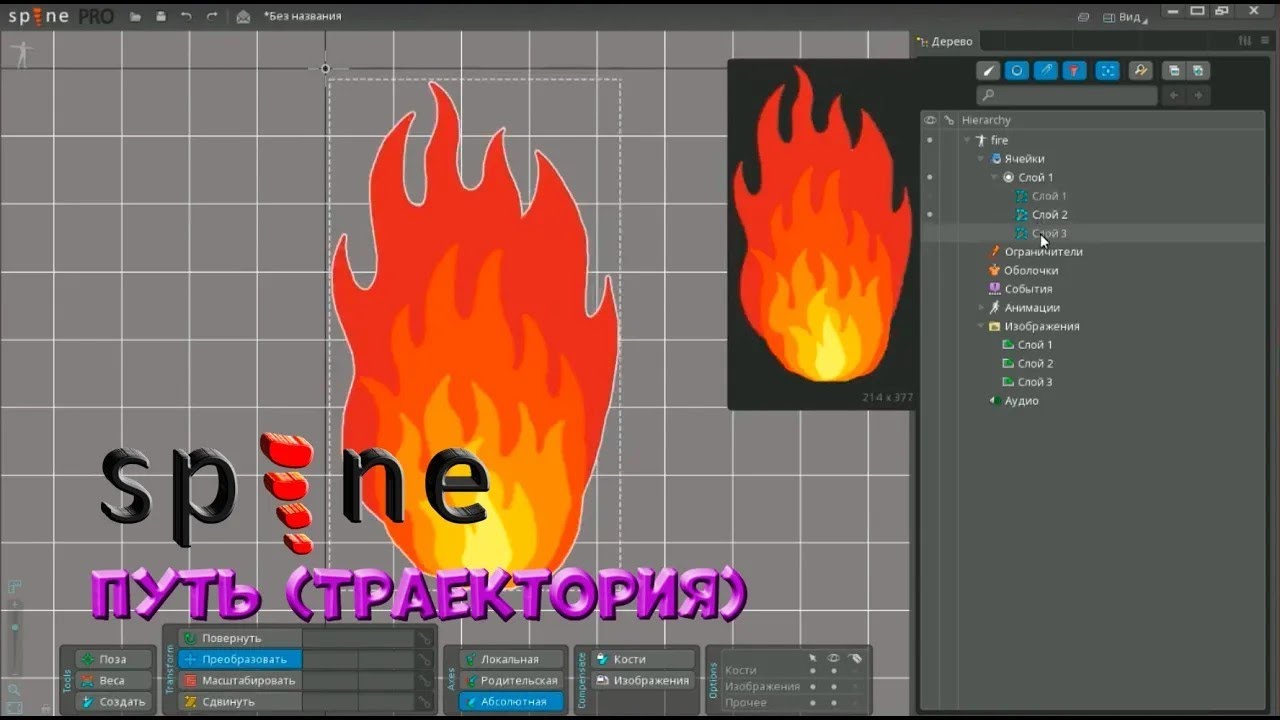Select Ограничители in the tree

pyautogui.click(x=1043, y=252)
